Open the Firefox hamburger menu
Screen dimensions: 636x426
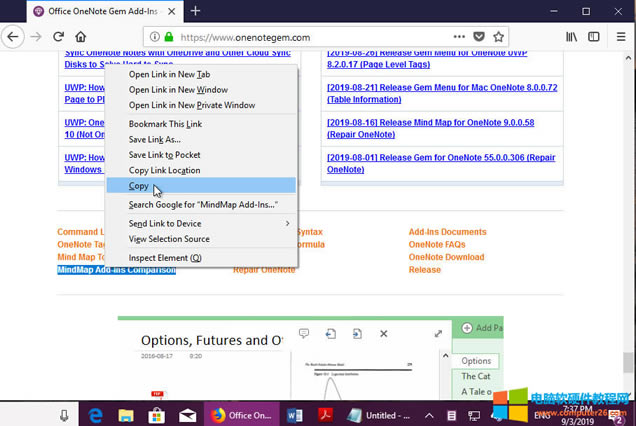pyautogui.click(x=621, y=37)
